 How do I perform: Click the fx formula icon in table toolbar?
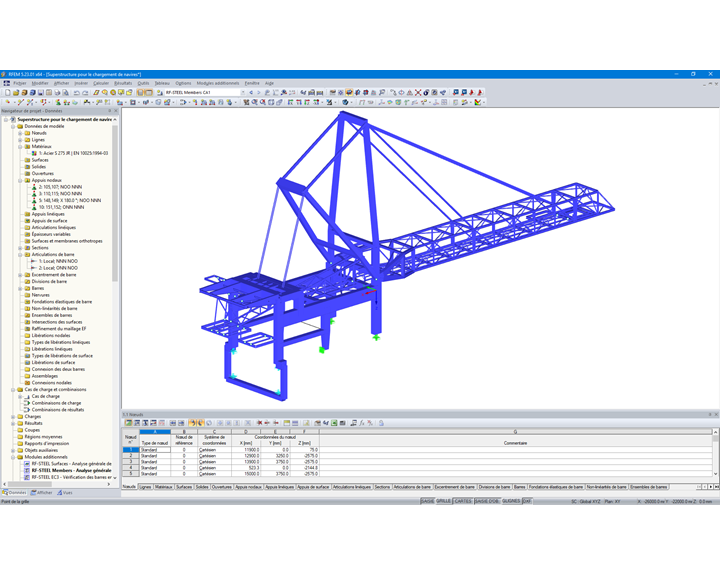click(x=361, y=423)
